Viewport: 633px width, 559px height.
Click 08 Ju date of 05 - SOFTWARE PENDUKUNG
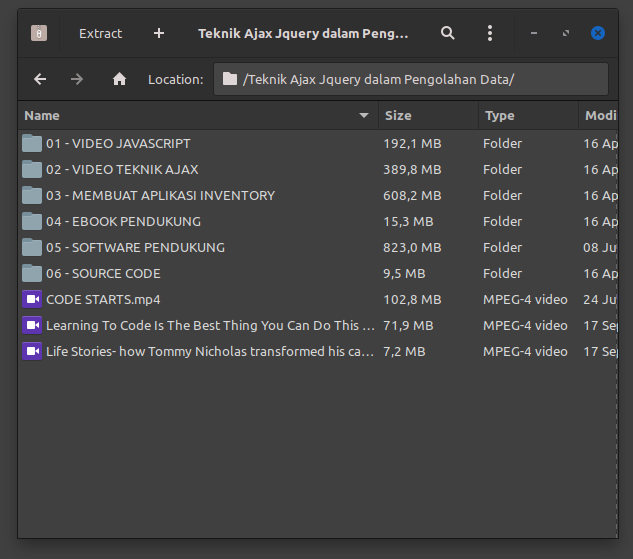(600, 247)
